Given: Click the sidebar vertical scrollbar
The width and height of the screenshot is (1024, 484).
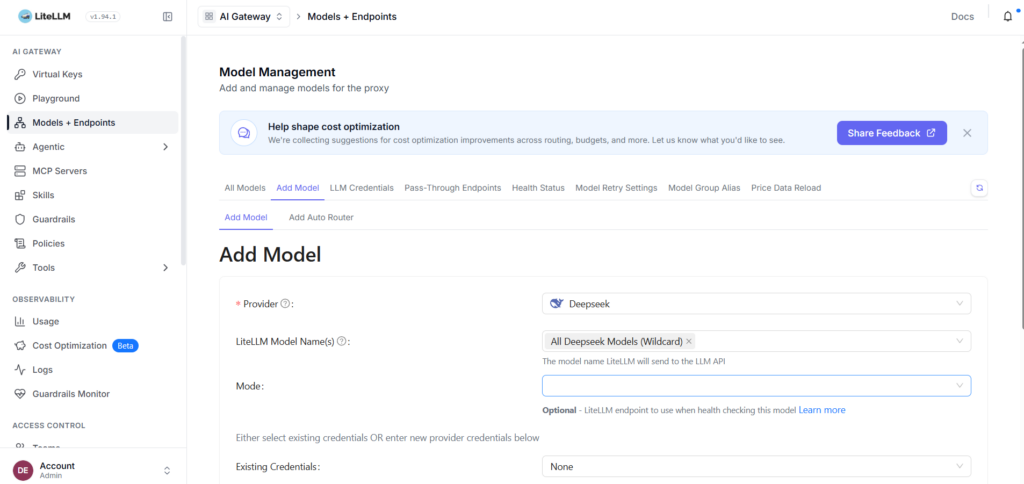Looking at the screenshot, I should (184, 150).
